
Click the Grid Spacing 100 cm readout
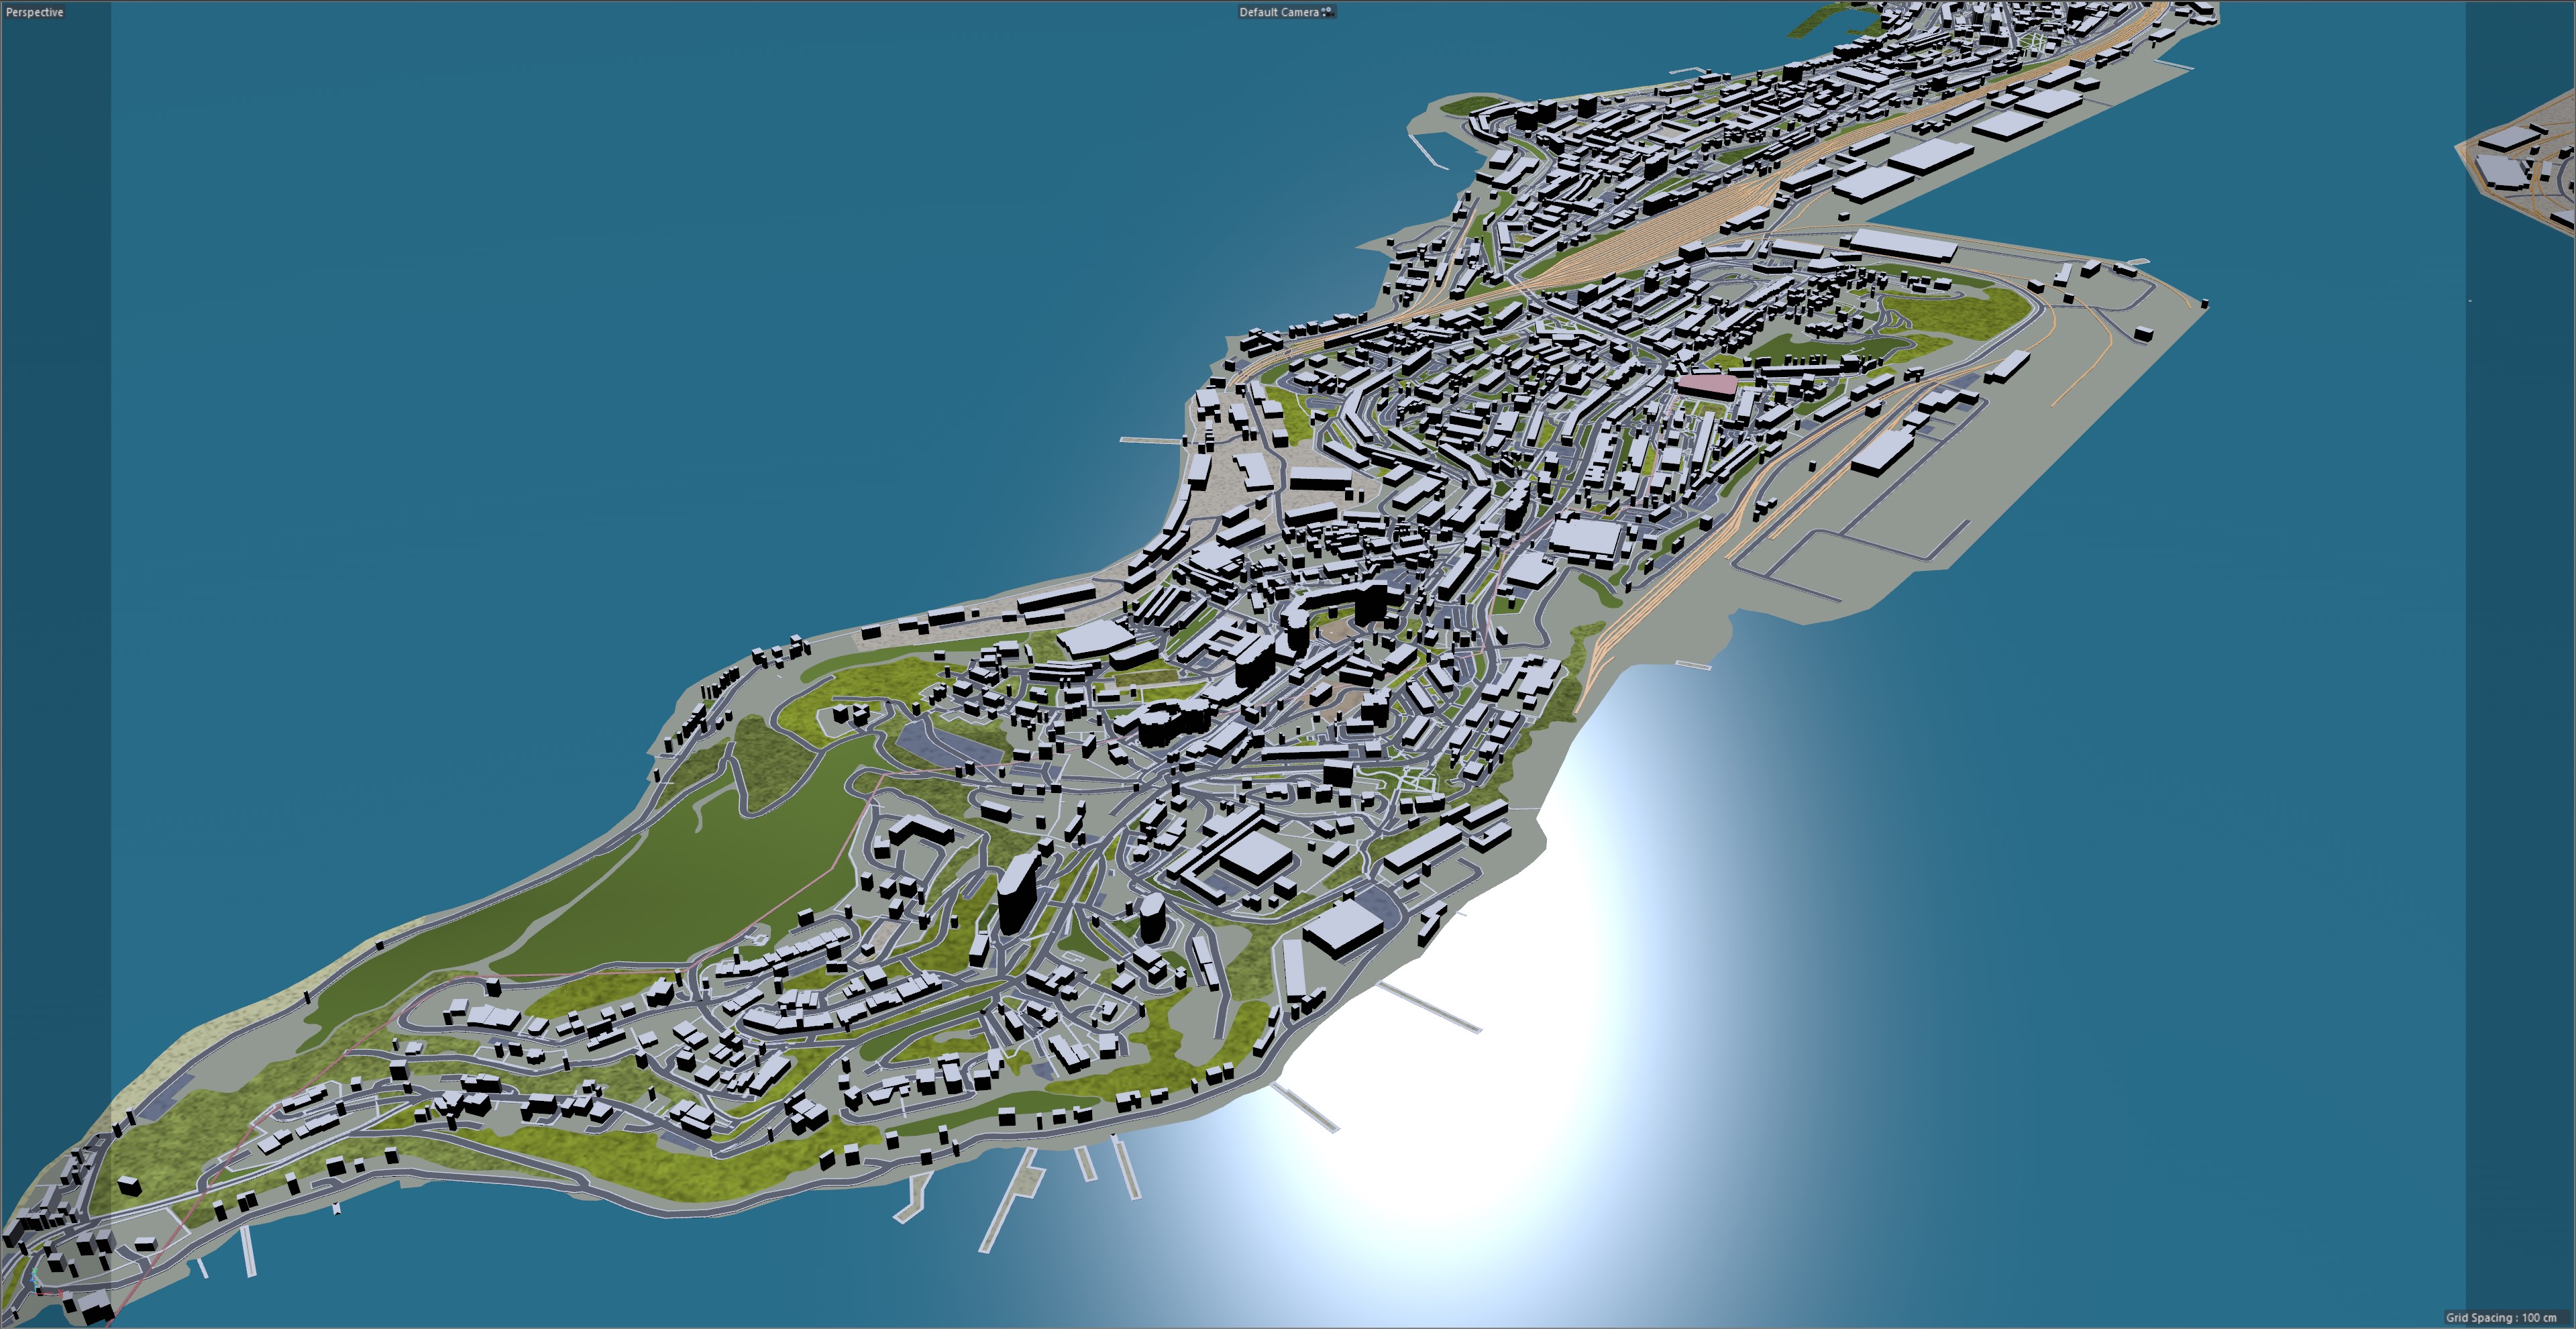[2500, 1317]
